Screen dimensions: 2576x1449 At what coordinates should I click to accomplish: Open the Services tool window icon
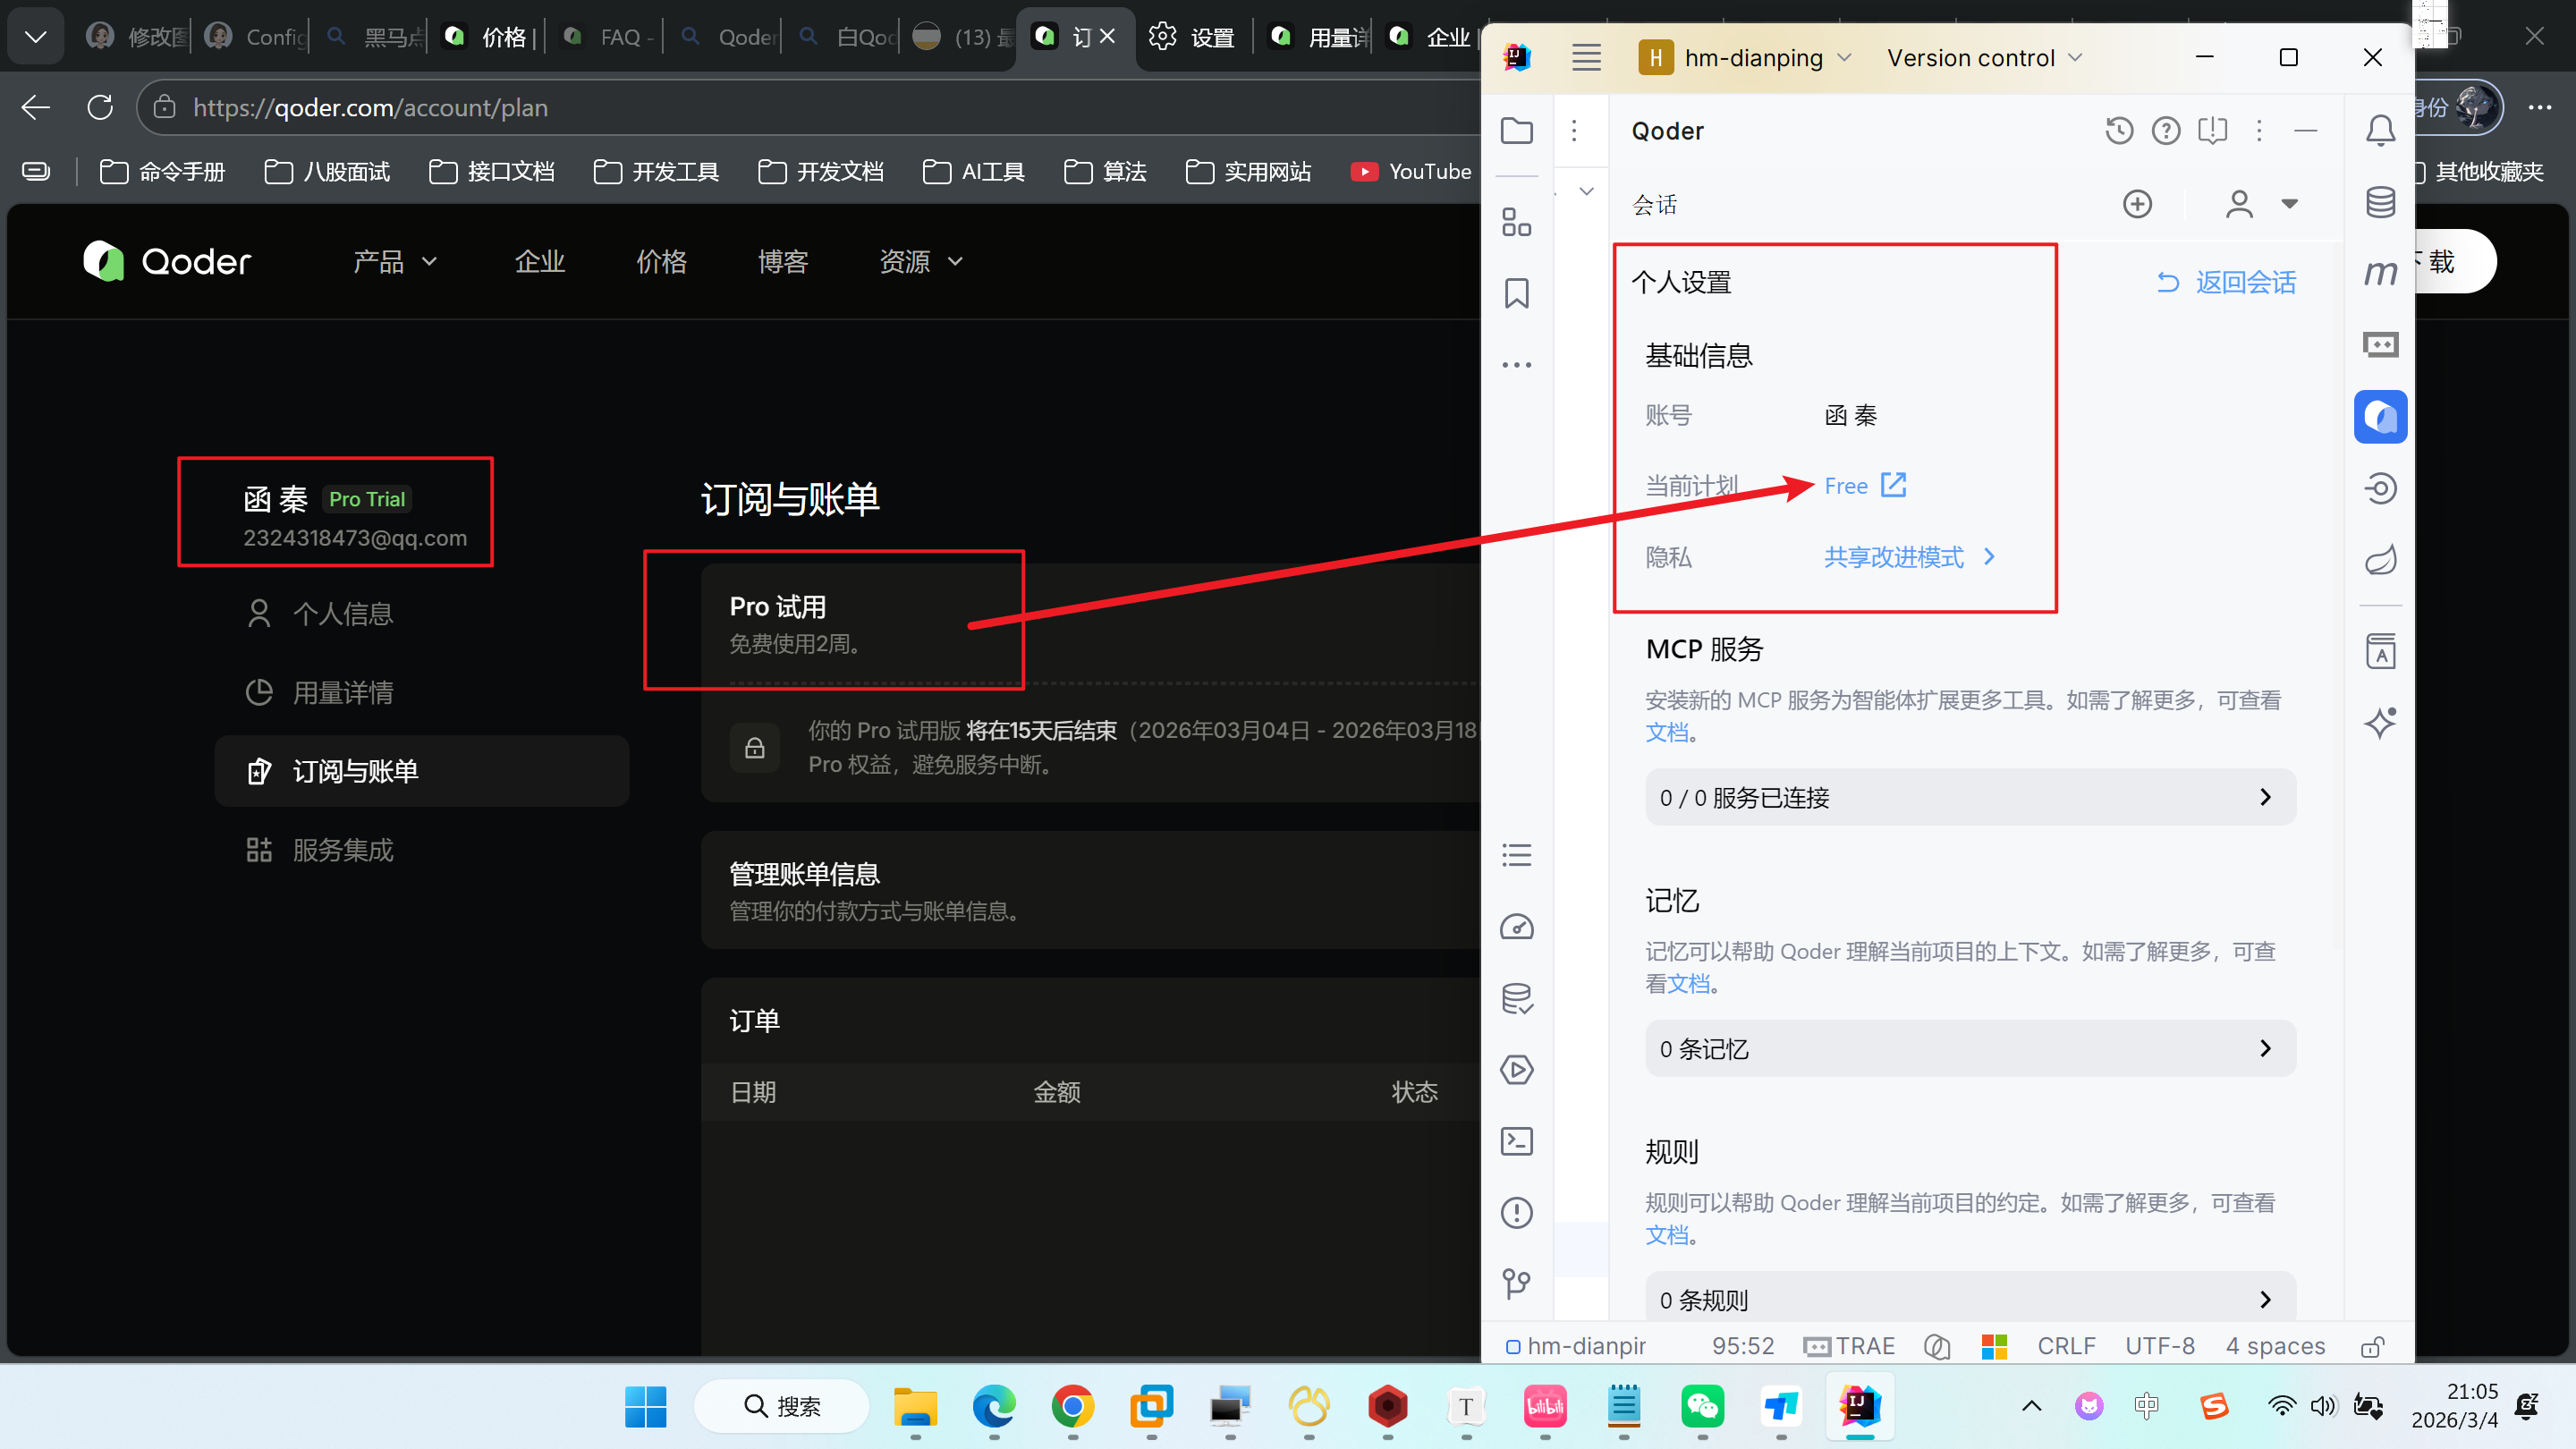pyautogui.click(x=1516, y=1069)
